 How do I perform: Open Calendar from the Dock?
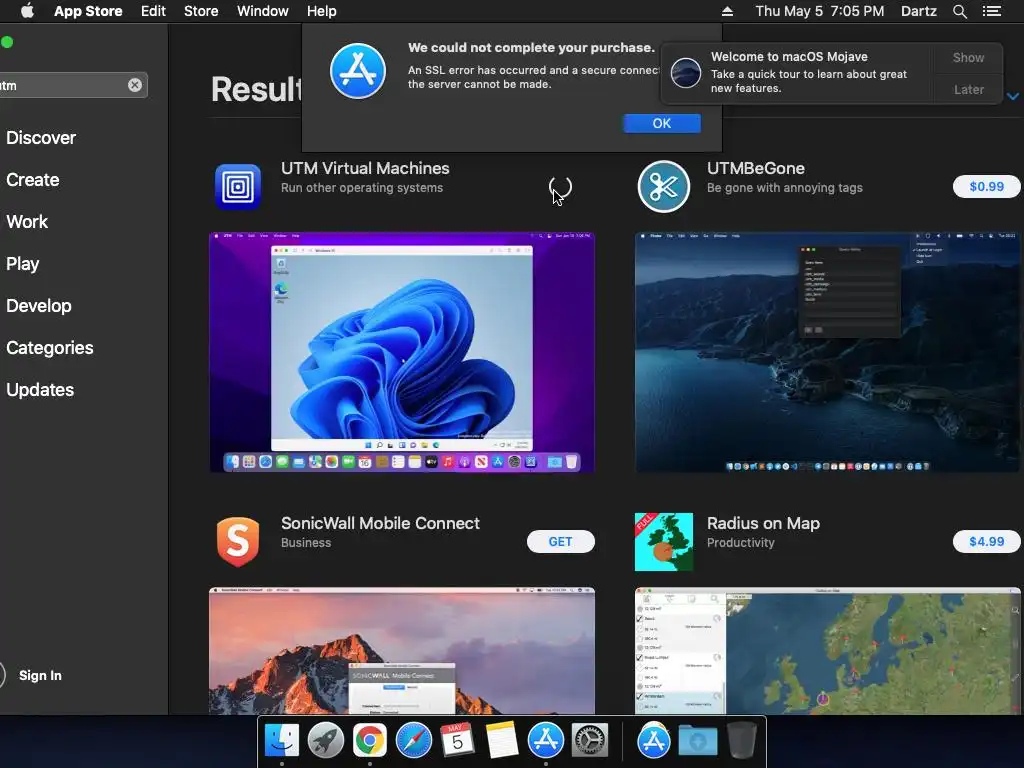click(x=457, y=741)
